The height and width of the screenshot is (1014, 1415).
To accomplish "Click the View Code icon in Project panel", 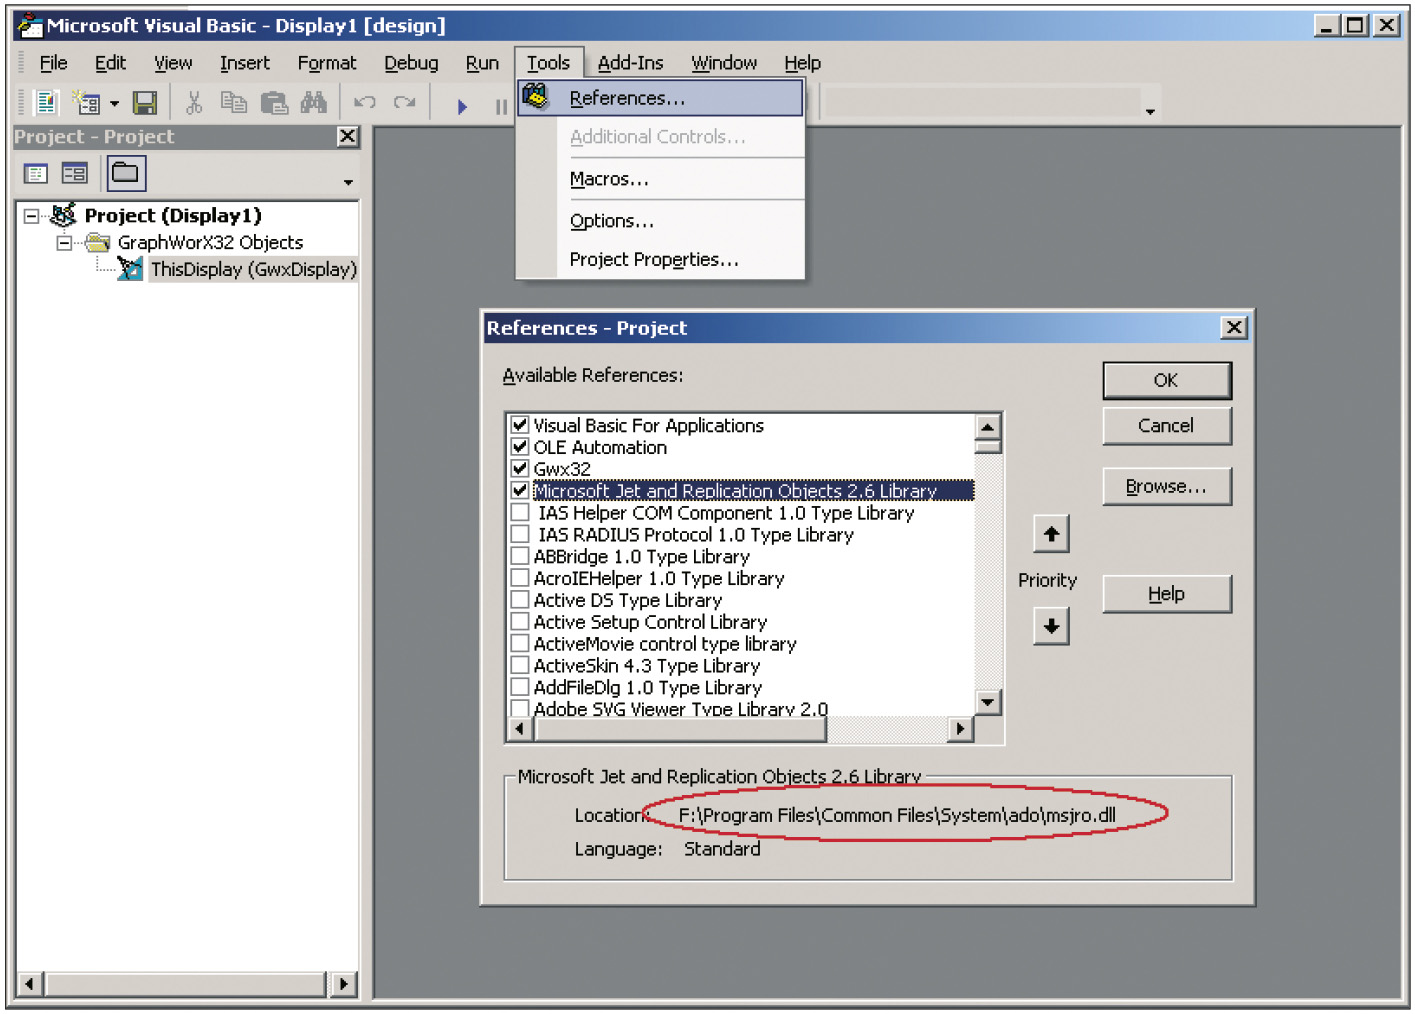I will [36, 174].
